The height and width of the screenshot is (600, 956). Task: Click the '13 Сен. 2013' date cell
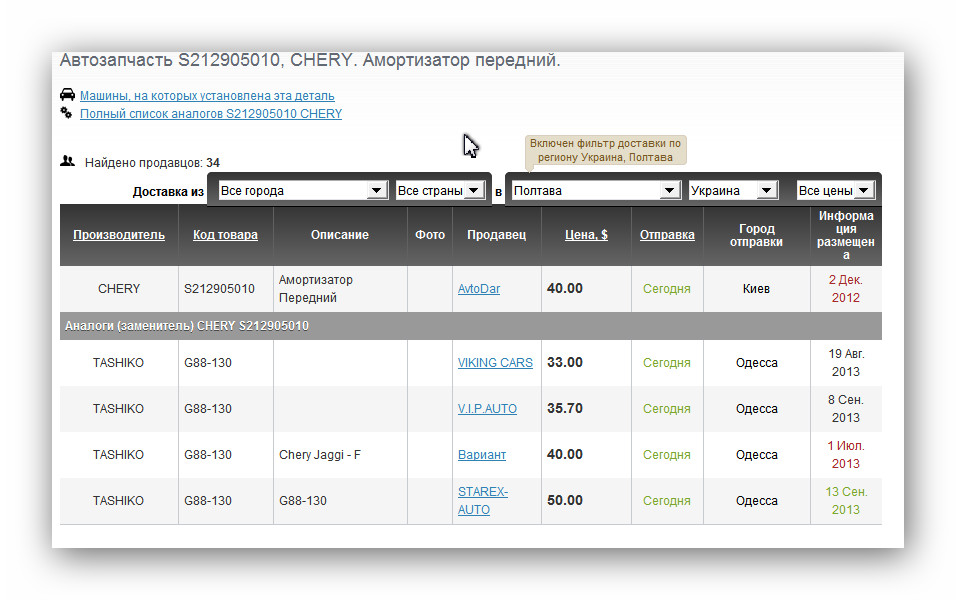[846, 501]
